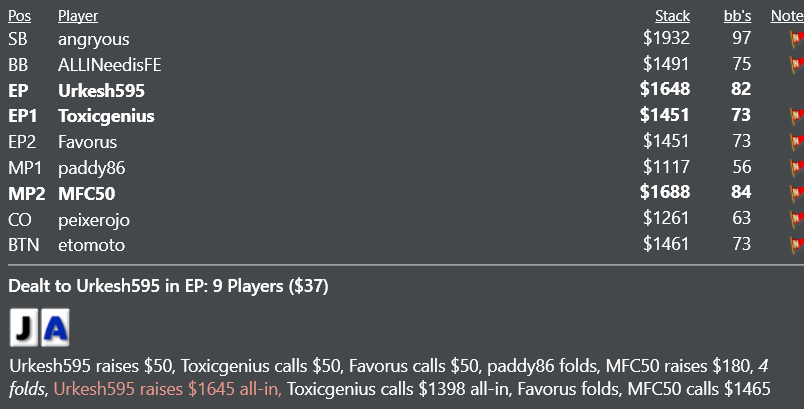This screenshot has width=804, height=409.
Task: Click the Note column header
Action: click(x=787, y=16)
